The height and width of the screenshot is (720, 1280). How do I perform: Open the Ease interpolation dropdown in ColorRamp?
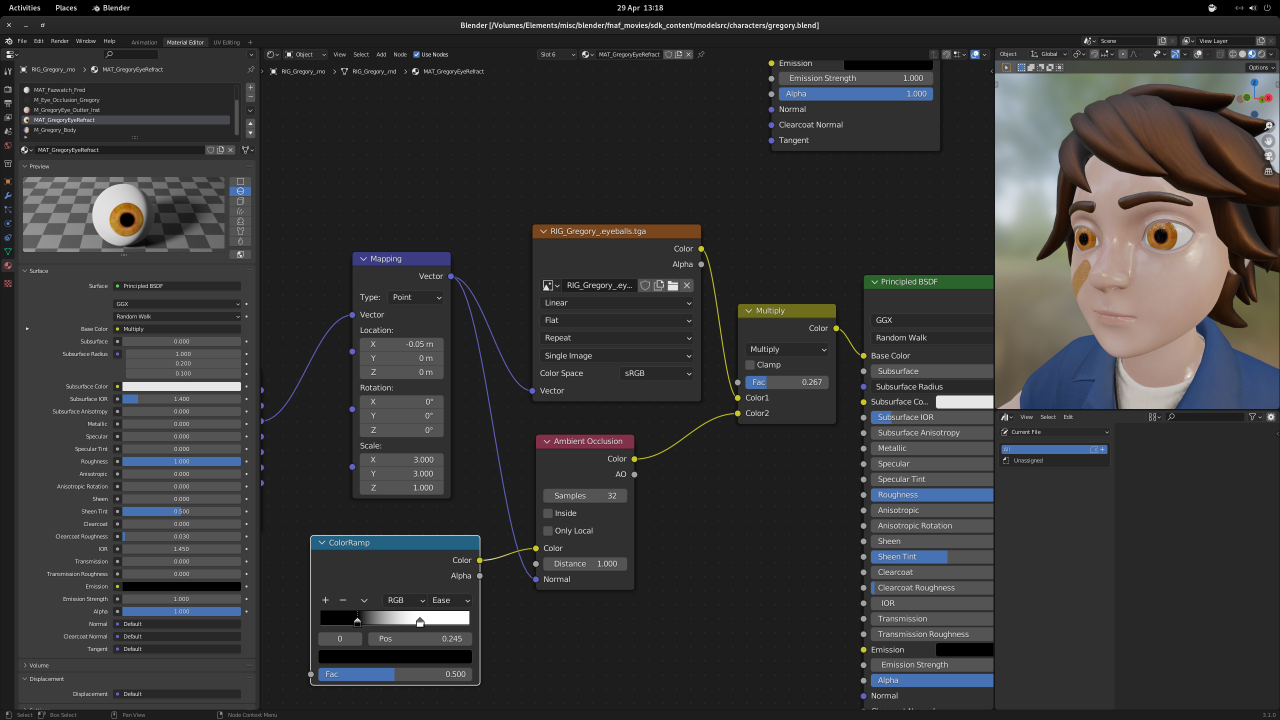pyautogui.click(x=450, y=600)
